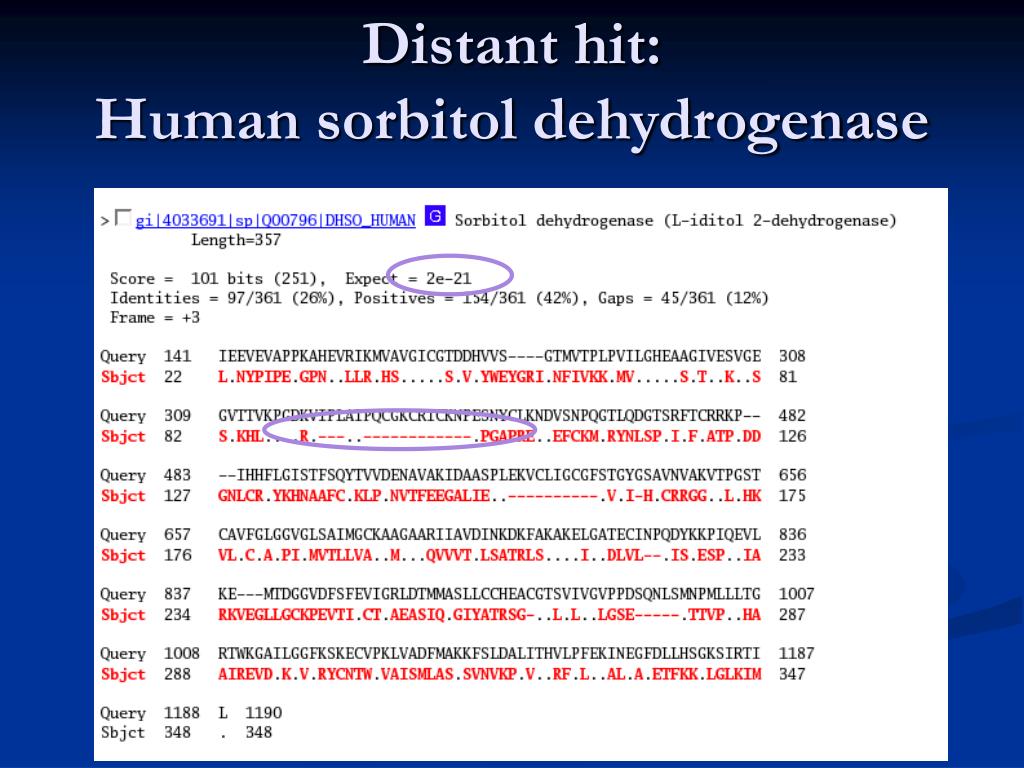Click the Sbjct 176 sequence line

click(x=453, y=555)
